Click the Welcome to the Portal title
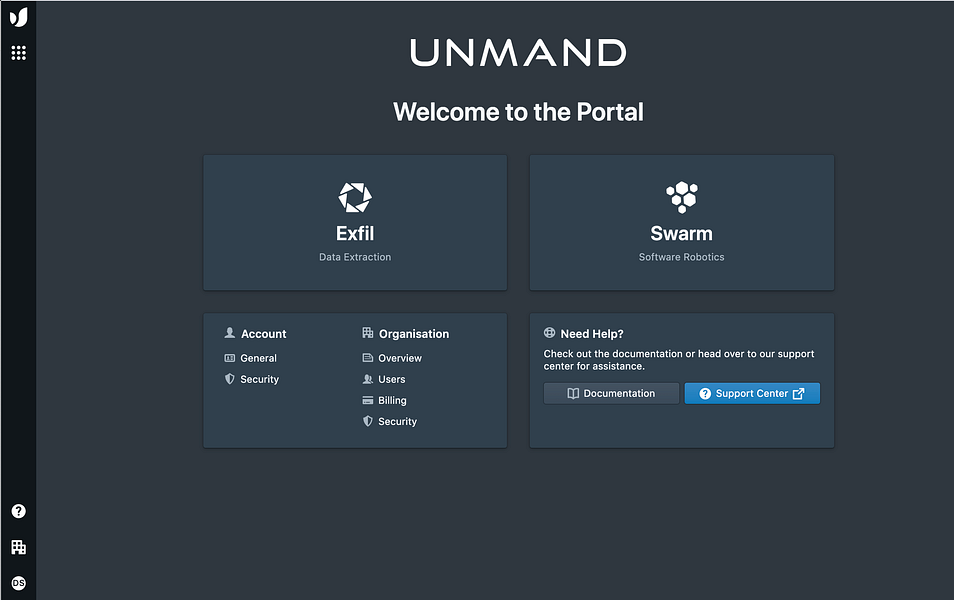The height and width of the screenshot is (600, 954). 518,112
